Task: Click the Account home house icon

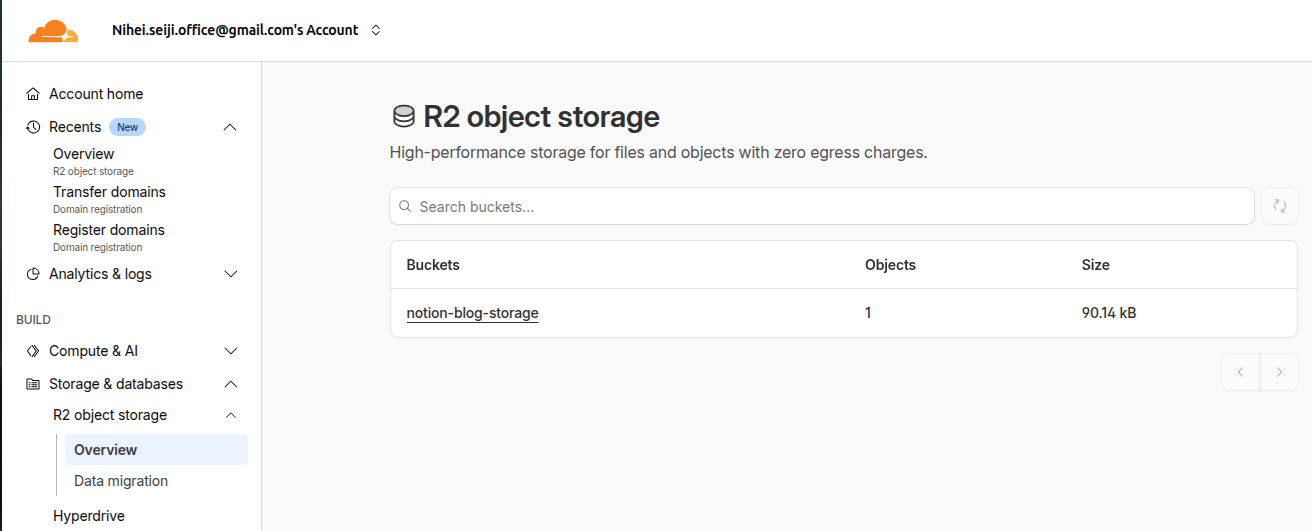Action: click(33, 94)
